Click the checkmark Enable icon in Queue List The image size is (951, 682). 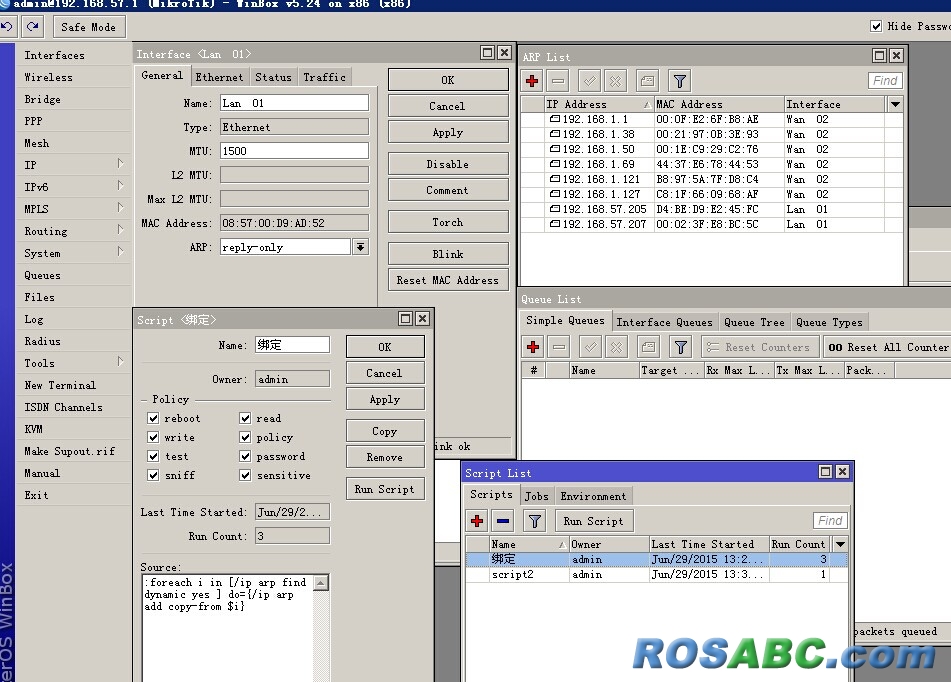tap(590, 347)
